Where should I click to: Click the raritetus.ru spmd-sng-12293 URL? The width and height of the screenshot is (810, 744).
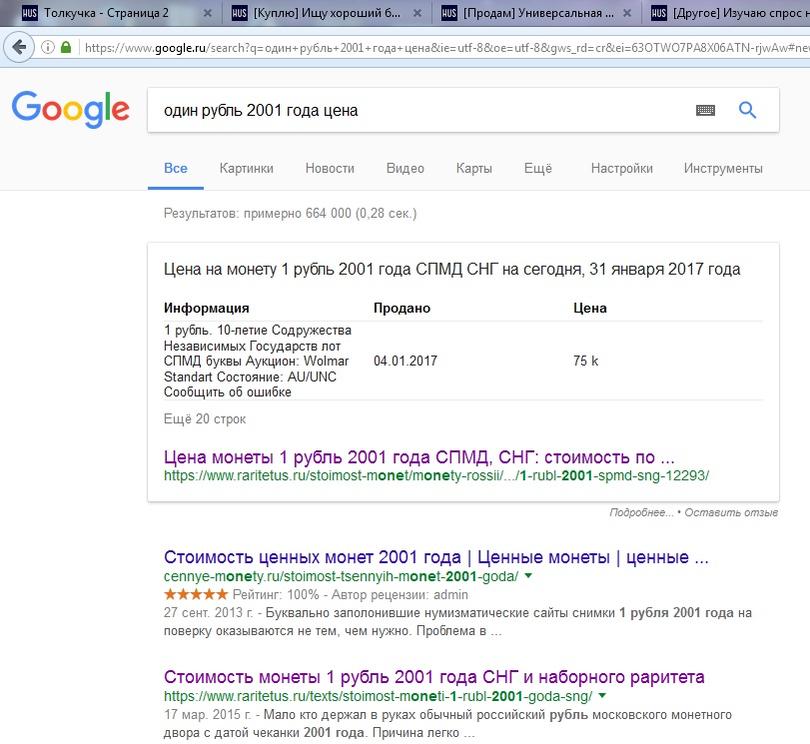point(436,476)
